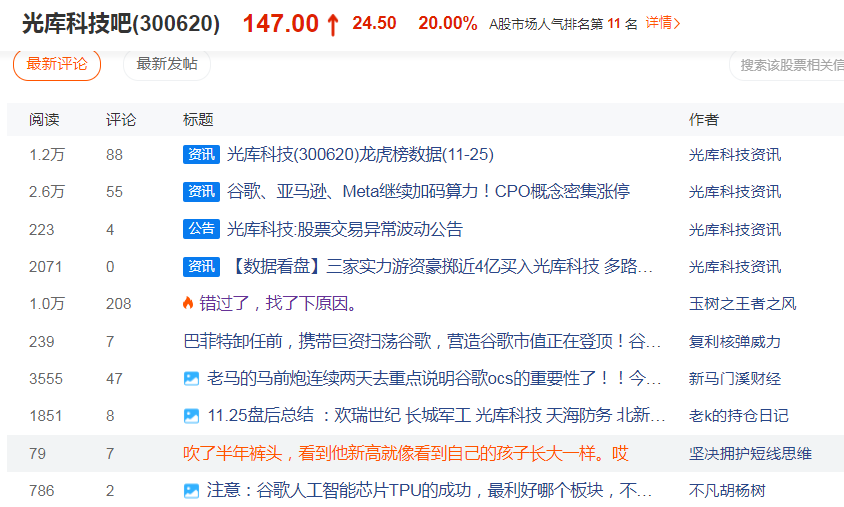Click the 资讯 tag on 数据看盘 post

[x=201, y=266]
